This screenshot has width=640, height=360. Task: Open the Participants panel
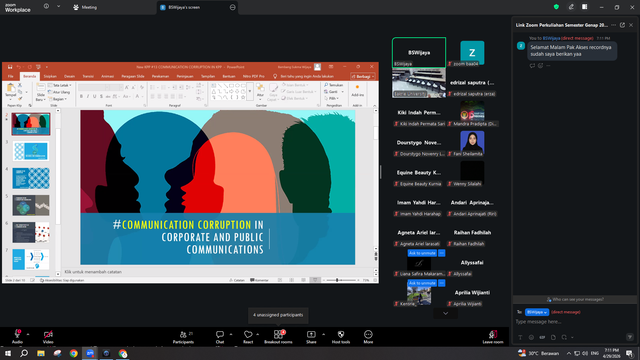pos(183,337)
